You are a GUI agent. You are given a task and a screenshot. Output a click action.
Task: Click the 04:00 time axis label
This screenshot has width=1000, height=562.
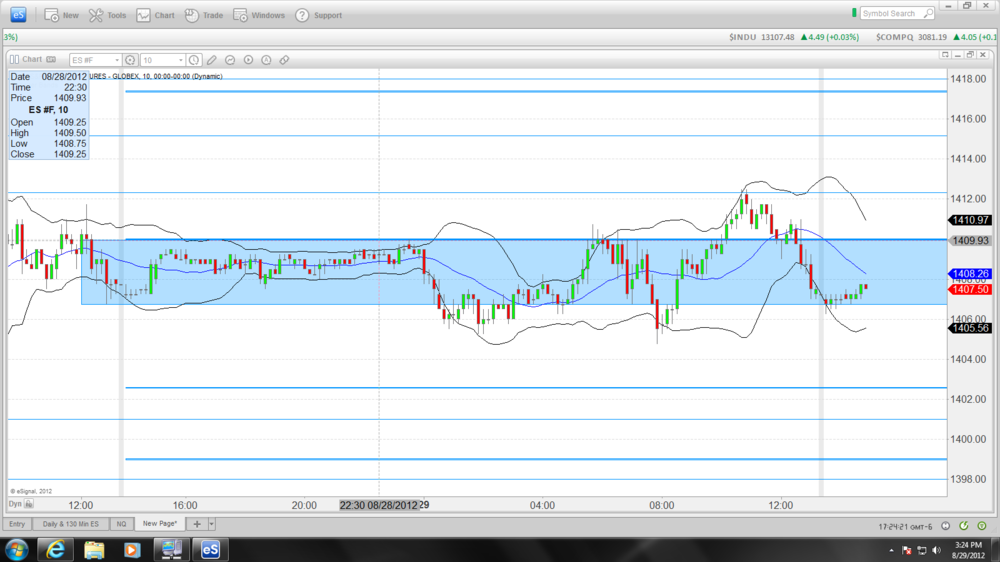click(542, 505)
